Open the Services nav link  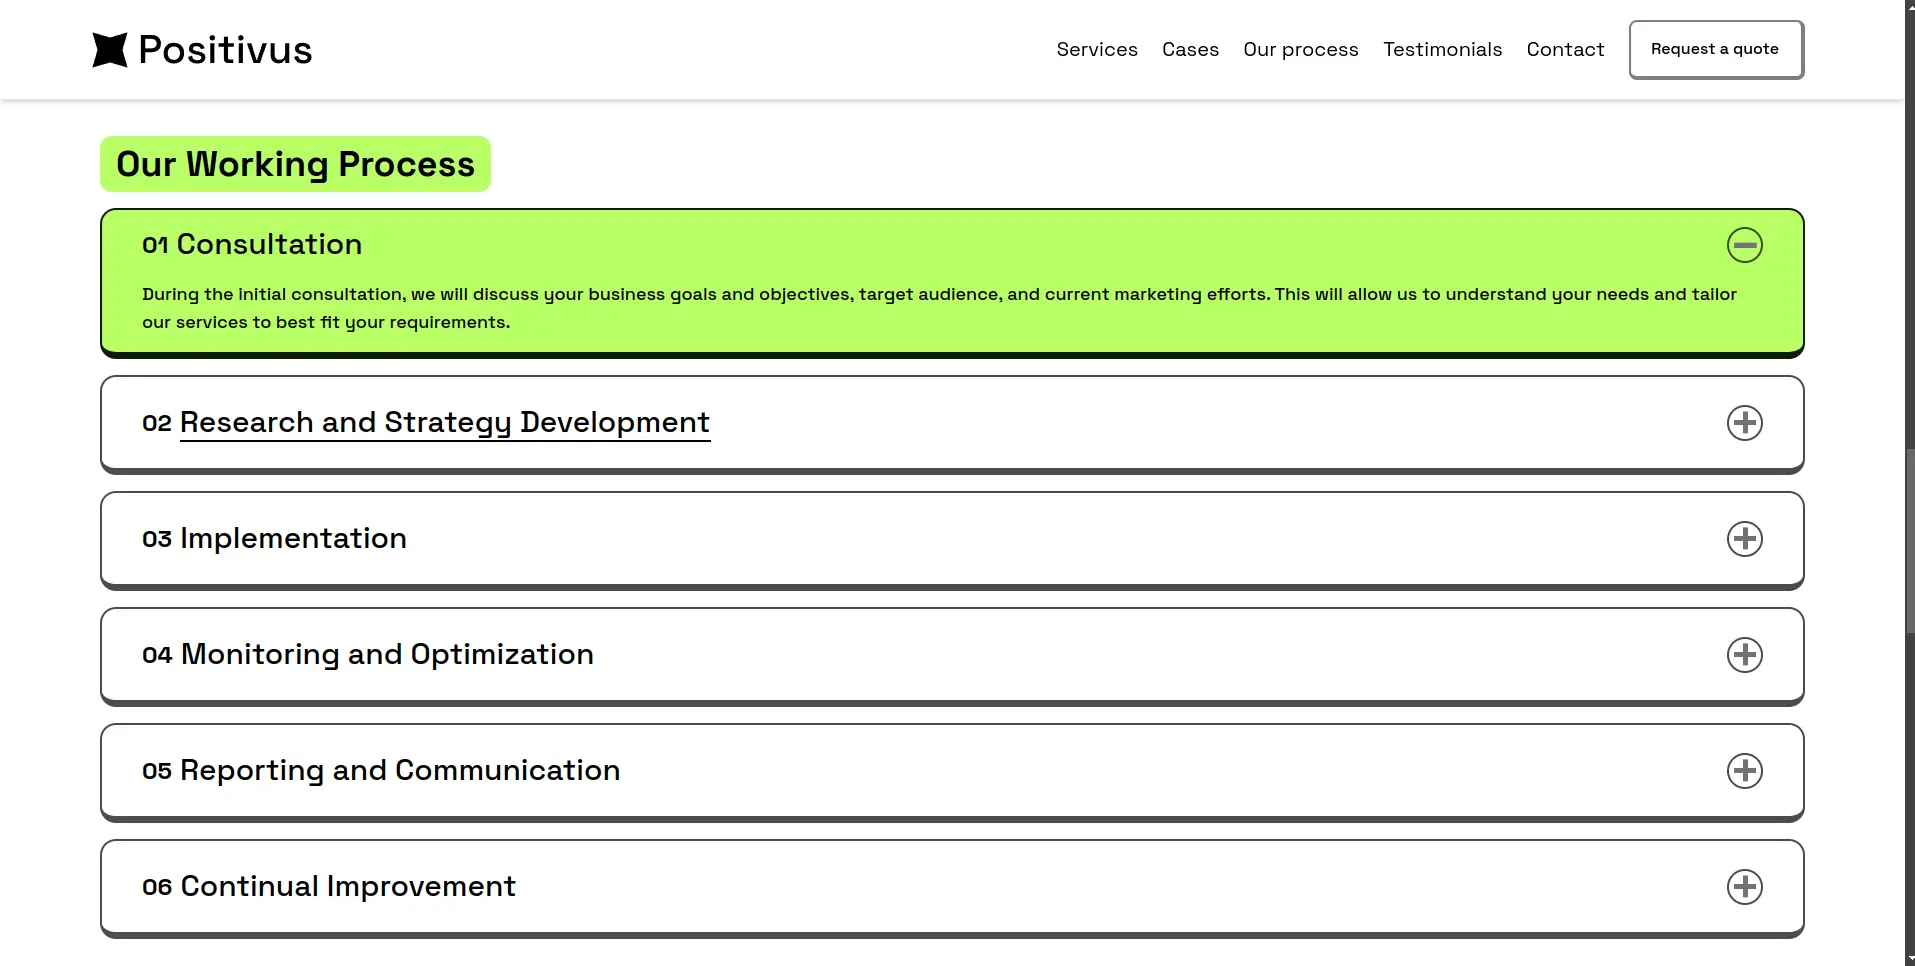coord(1096,50)
